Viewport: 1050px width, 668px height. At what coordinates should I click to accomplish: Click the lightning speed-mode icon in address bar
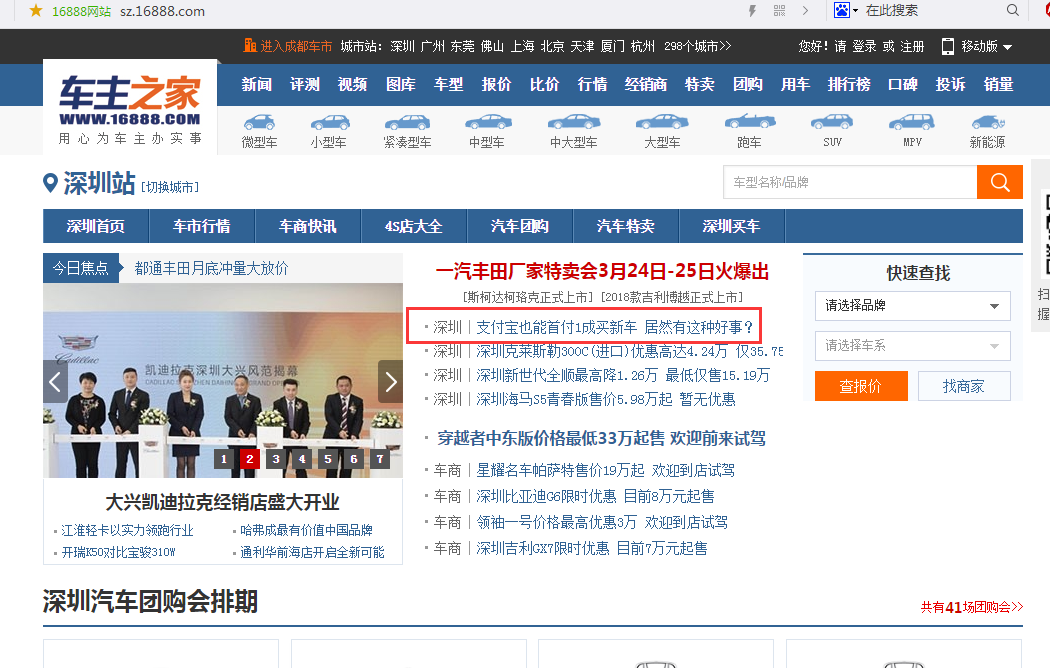(752, 11)
